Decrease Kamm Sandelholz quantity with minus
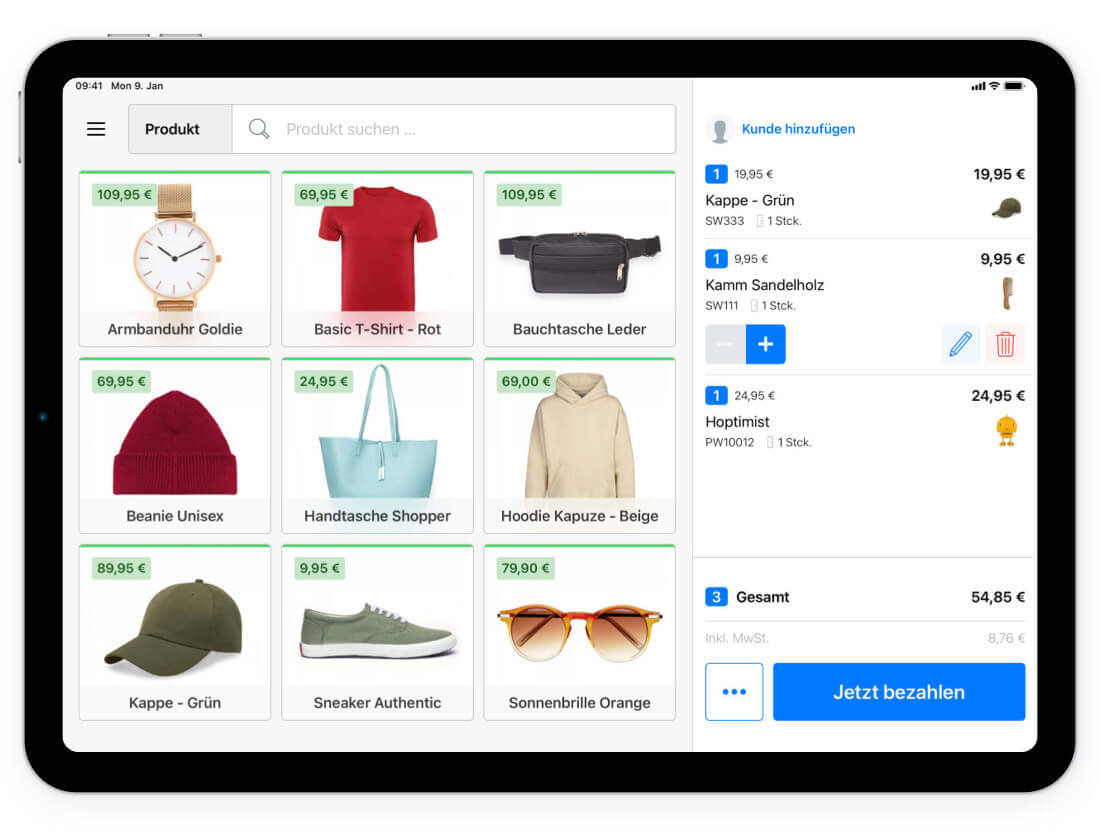1100x831 pixels. point(725,344)
